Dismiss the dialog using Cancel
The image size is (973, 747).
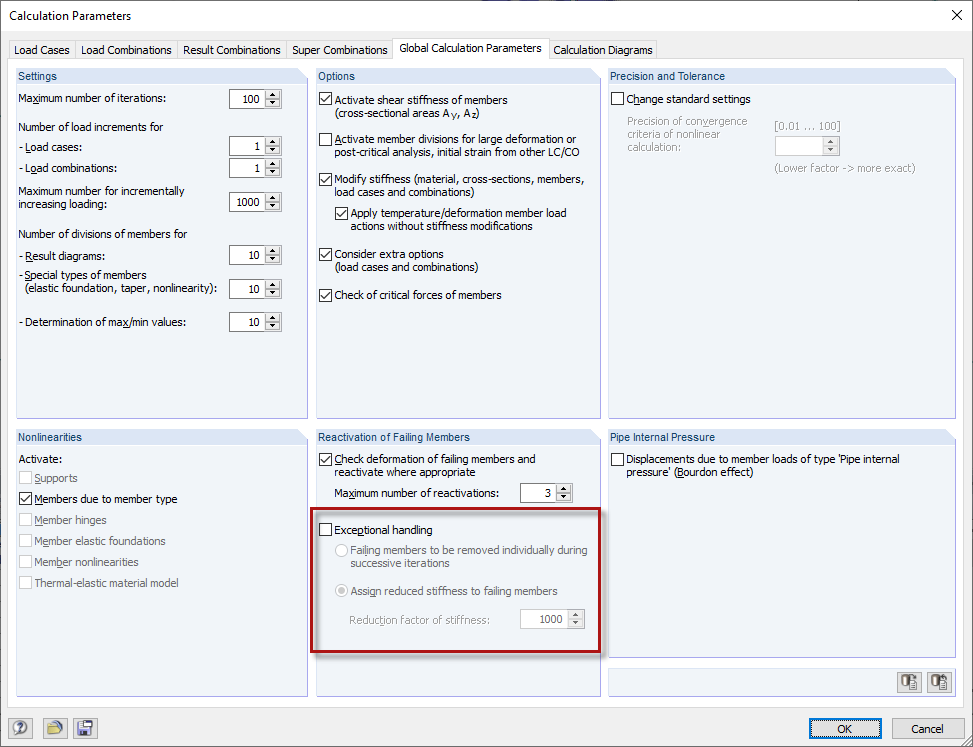(x=927, y=728)
